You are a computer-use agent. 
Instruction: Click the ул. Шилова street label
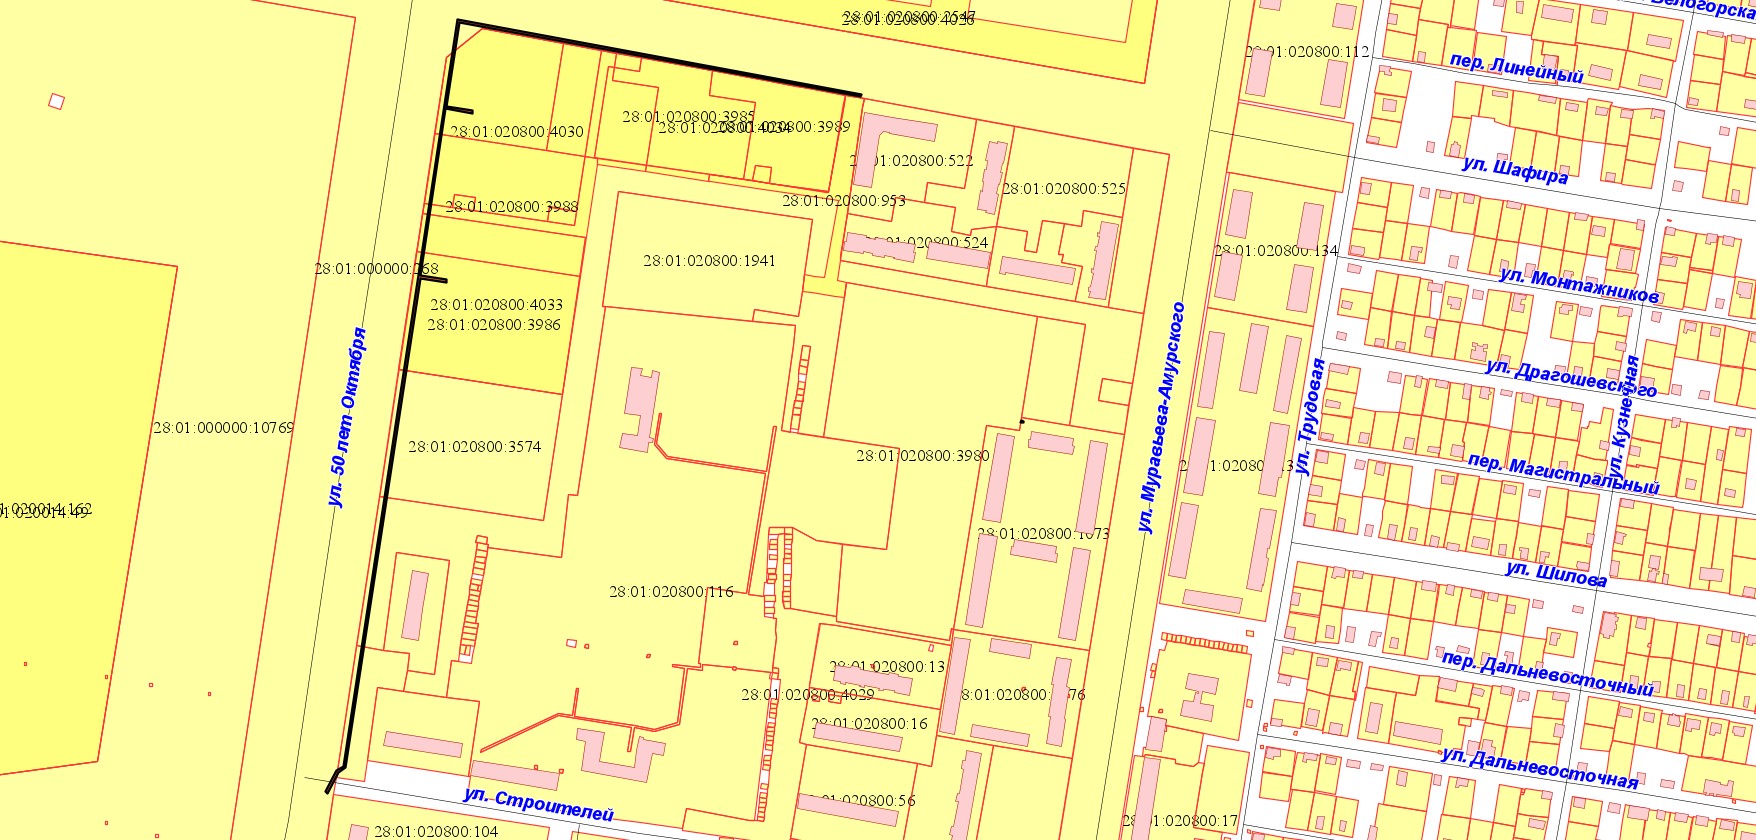(x=1556, y=574)
